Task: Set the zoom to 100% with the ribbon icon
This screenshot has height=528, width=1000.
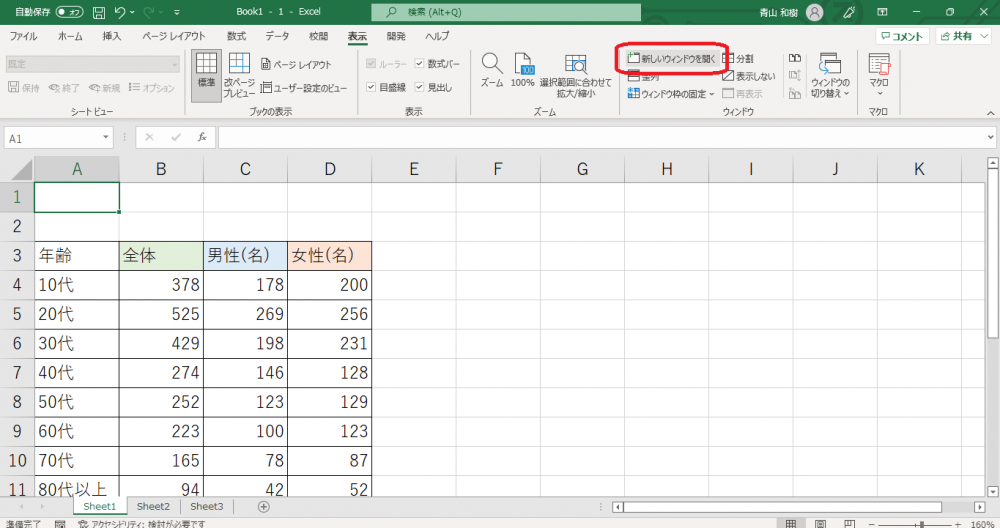Action: (522, 70)
